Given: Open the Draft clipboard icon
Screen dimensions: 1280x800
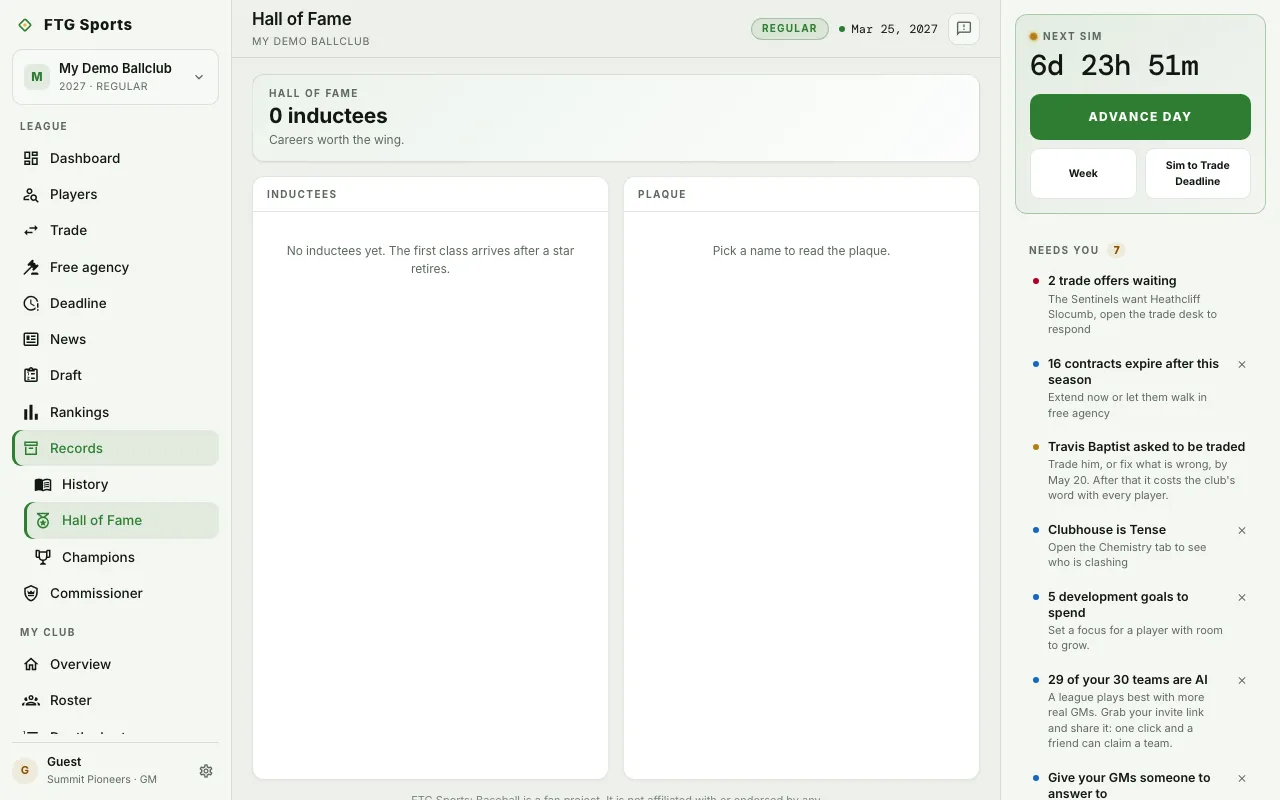Looking at the screenshot, I should click(31, 375).
